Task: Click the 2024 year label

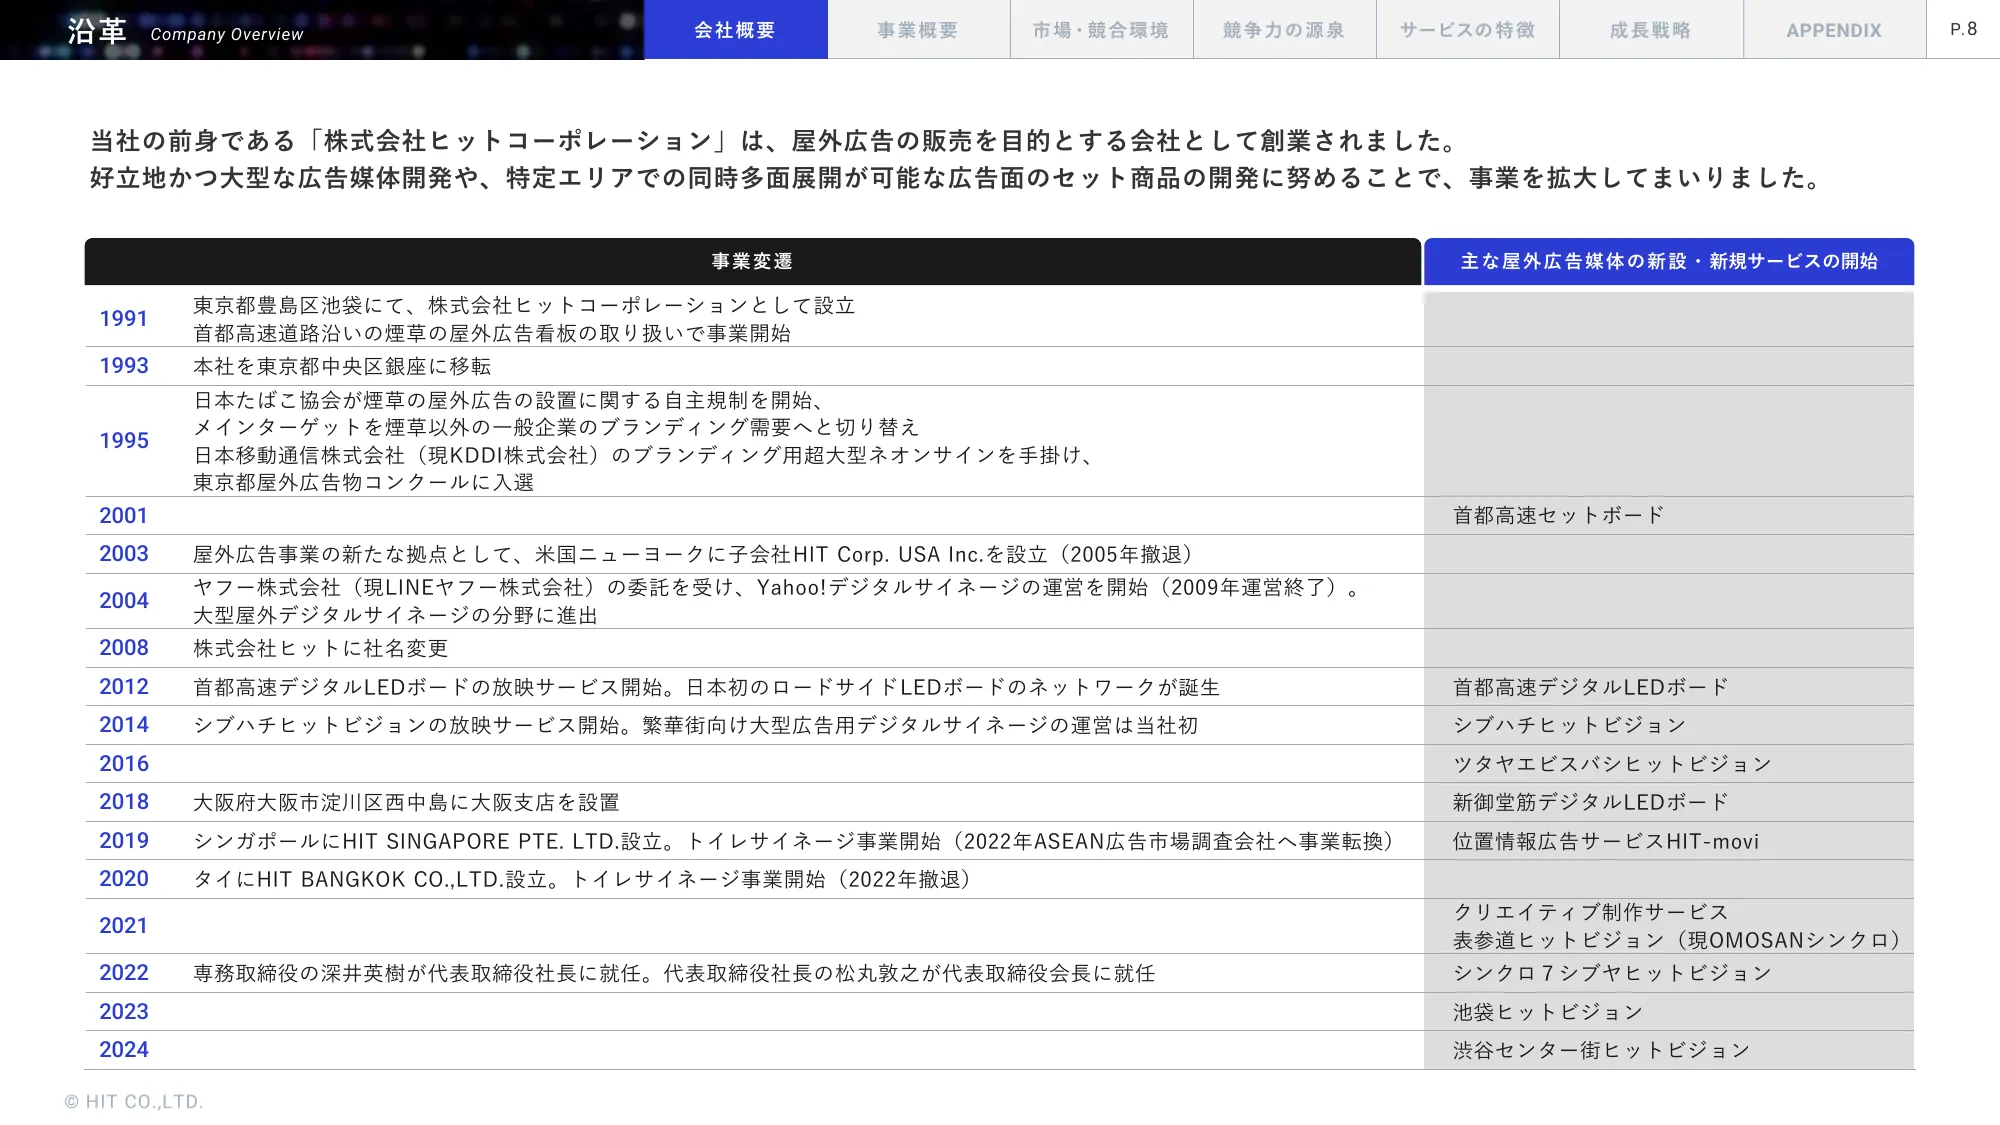Action: pyautogui.click(x=124, y=1049)
